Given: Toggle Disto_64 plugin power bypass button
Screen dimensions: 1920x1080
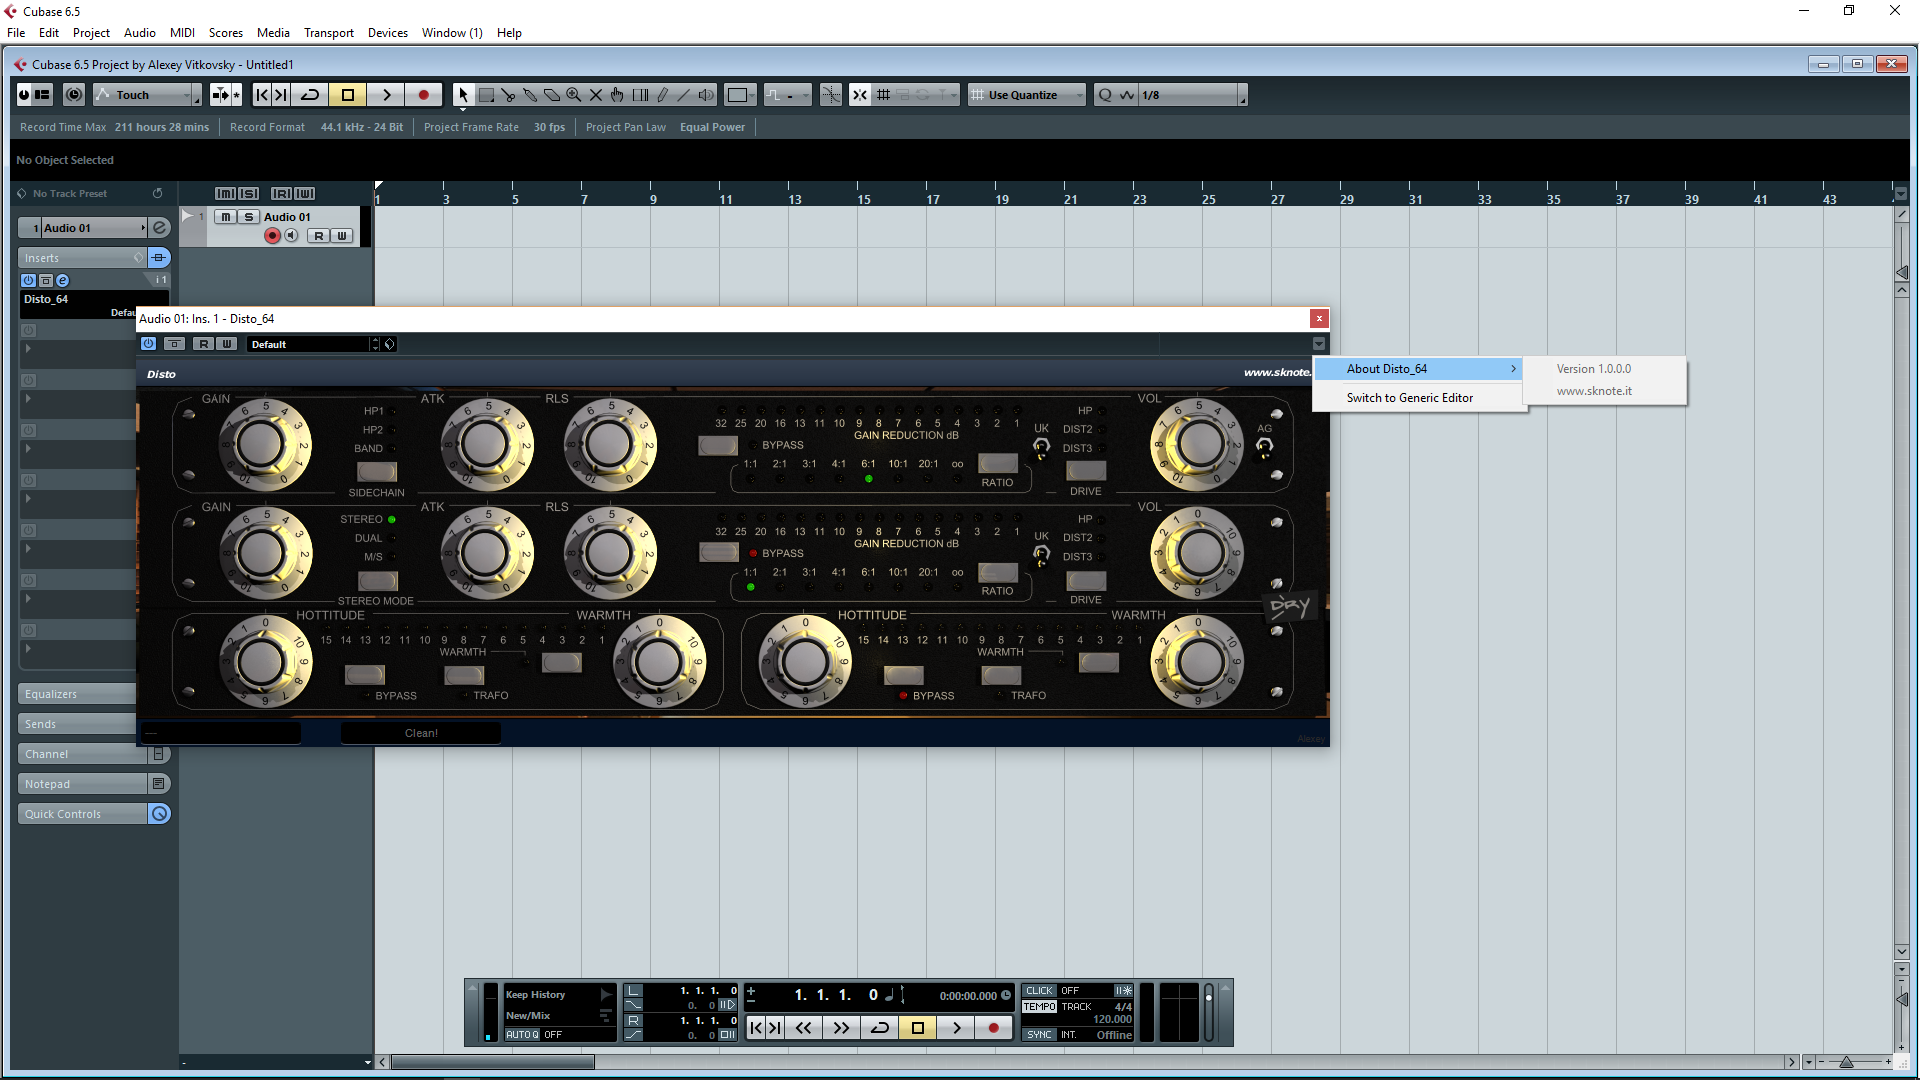Looking at the screenshot, I should click(x=148, y=344).
